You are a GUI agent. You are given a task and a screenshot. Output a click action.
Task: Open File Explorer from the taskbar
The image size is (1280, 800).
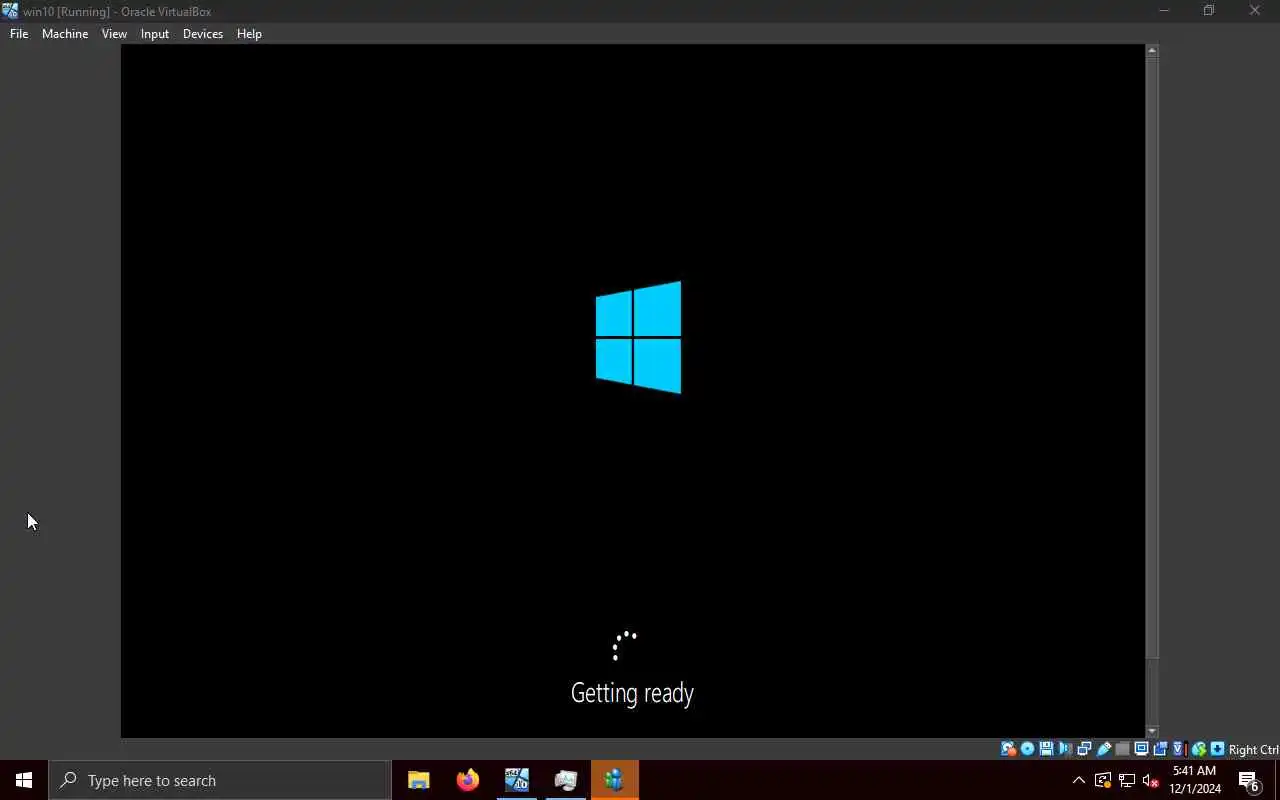click(419, 780)
